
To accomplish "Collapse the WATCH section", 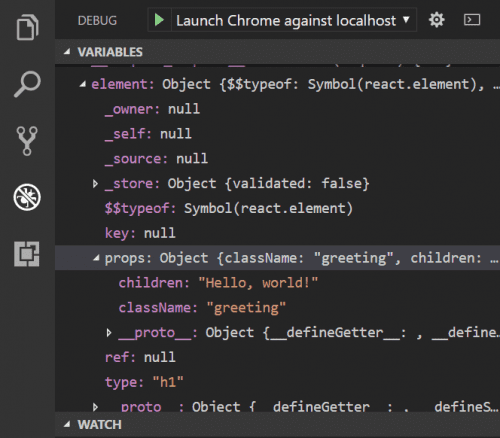I will pos(67,424).
